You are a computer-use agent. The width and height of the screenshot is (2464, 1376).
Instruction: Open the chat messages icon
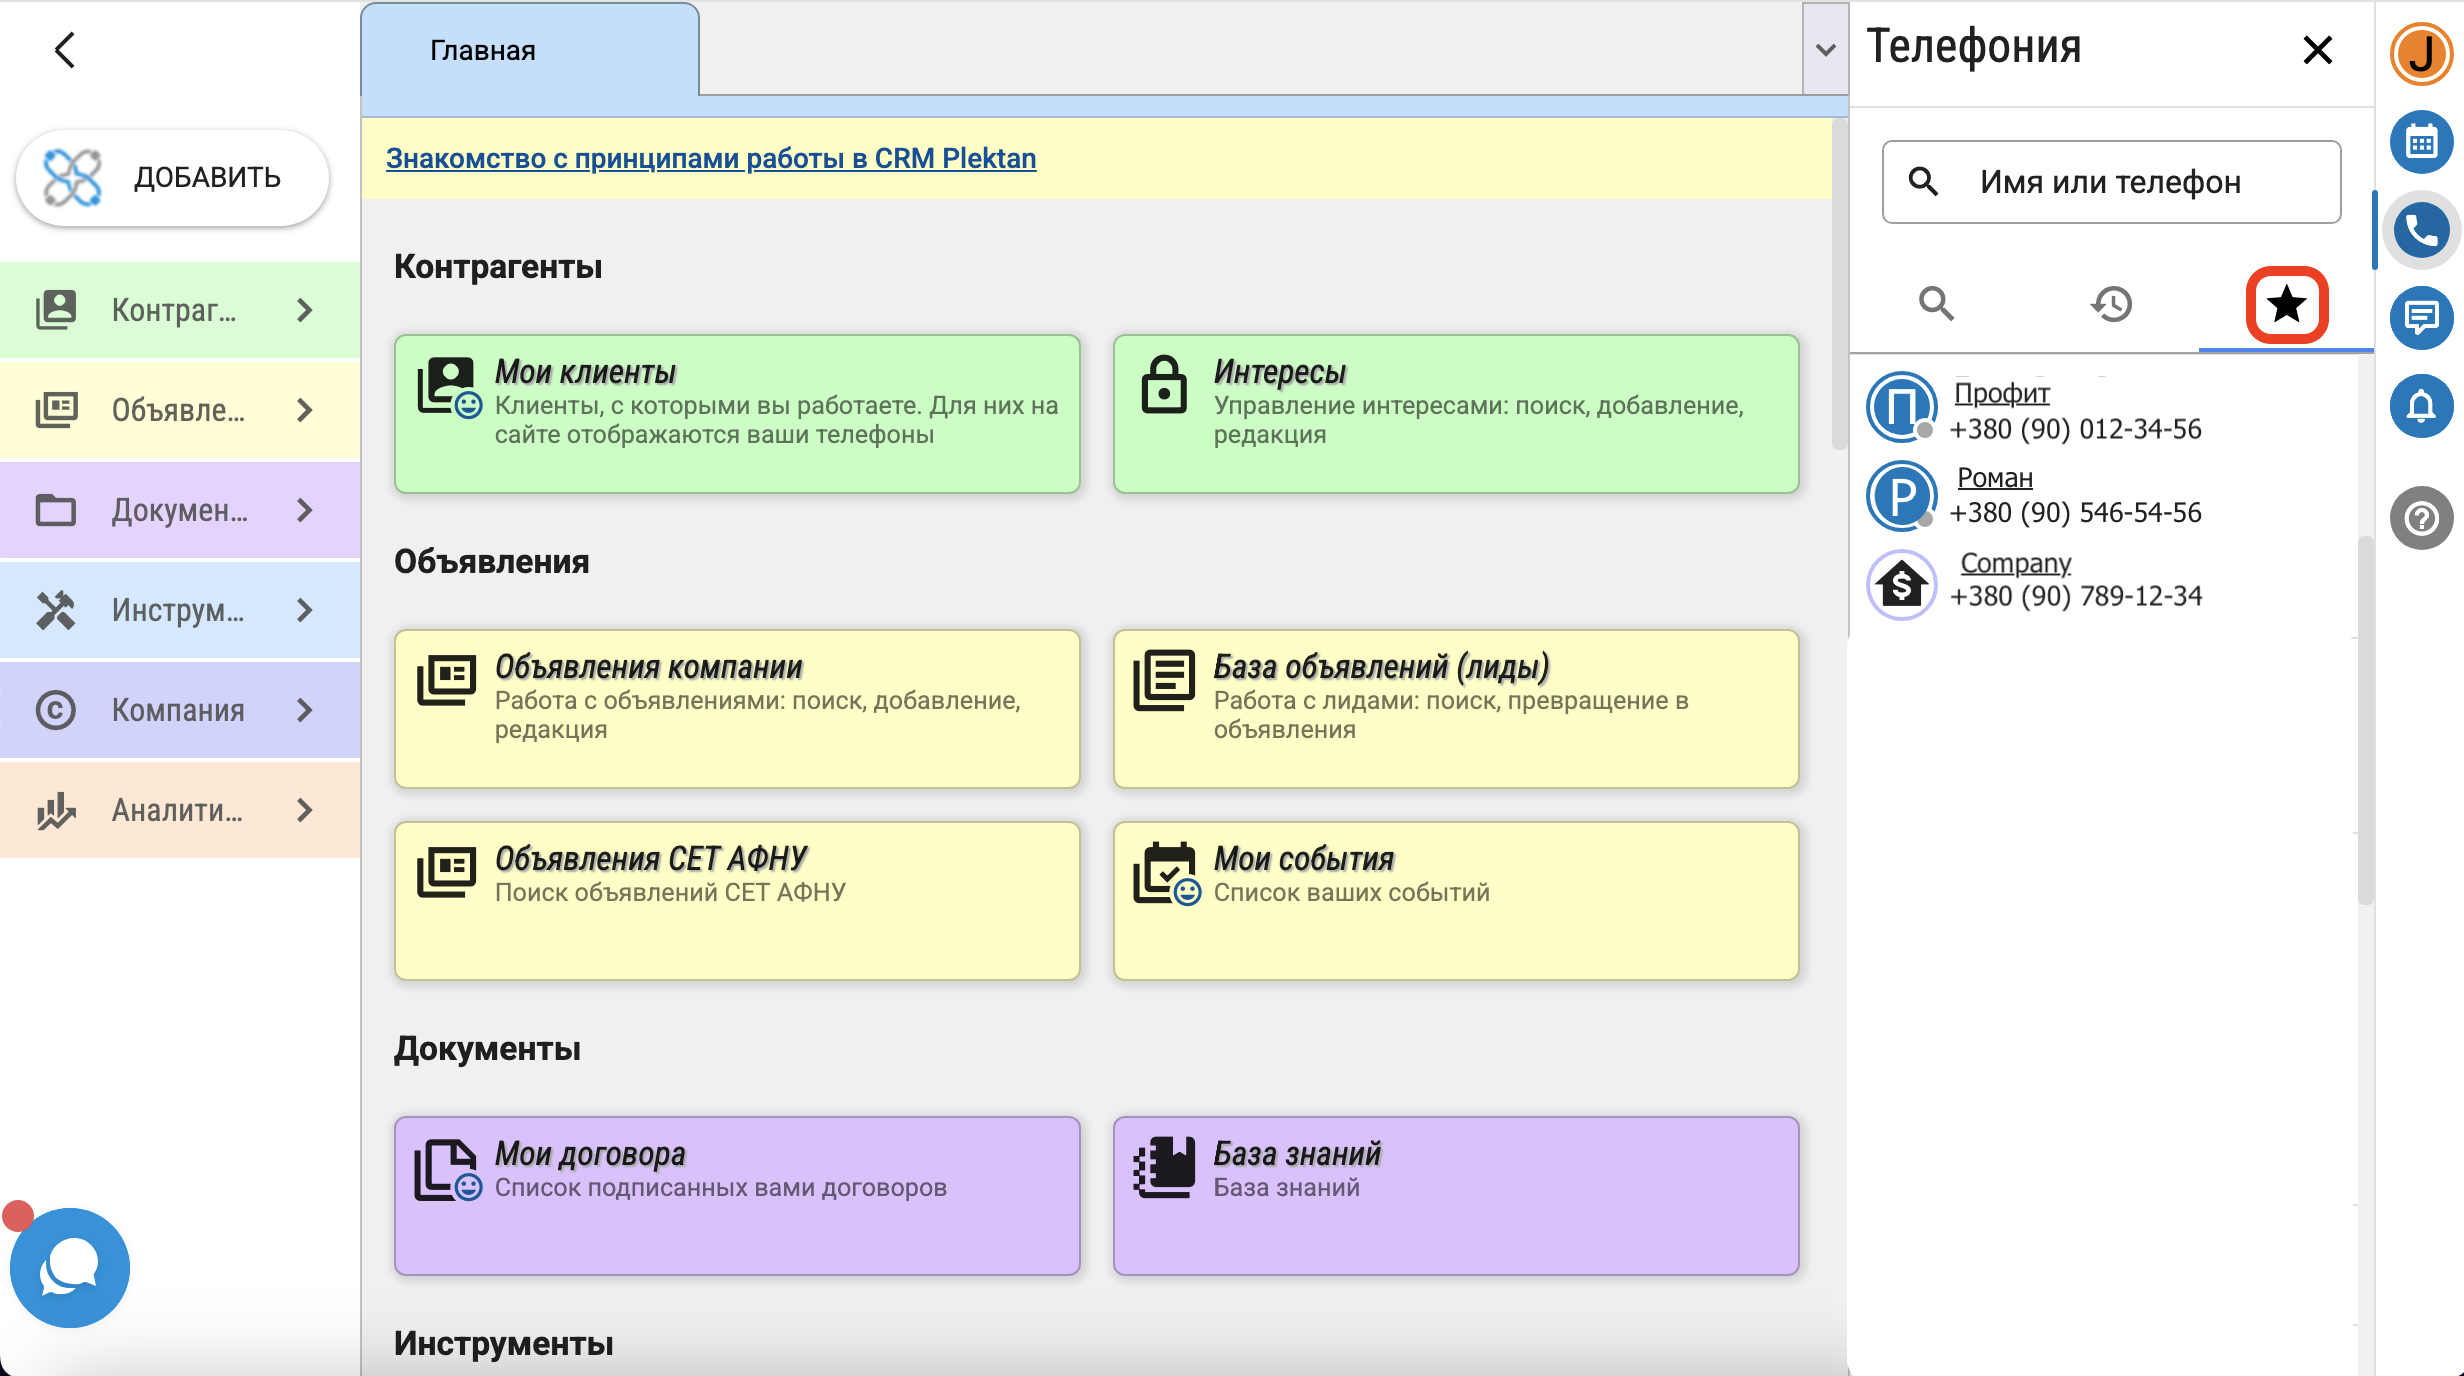pyautogui.click(x=2421, y=318)
